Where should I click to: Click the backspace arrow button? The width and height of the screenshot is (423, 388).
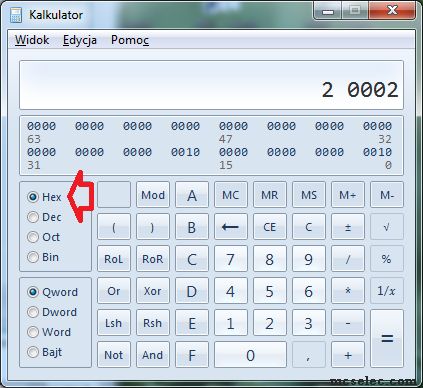click(x=231, y=227)
